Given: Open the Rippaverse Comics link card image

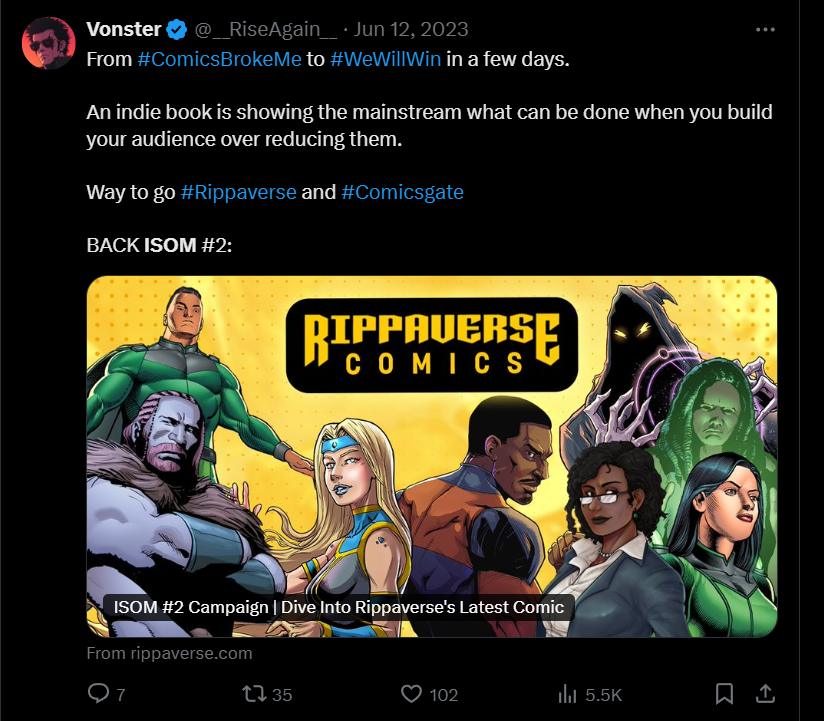Looking at the screenshot, I should [431, 457].
